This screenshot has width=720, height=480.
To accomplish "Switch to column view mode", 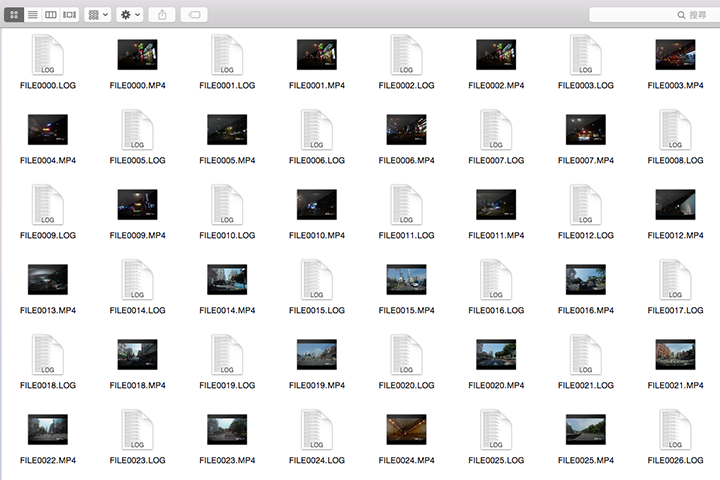I will 51,15.
